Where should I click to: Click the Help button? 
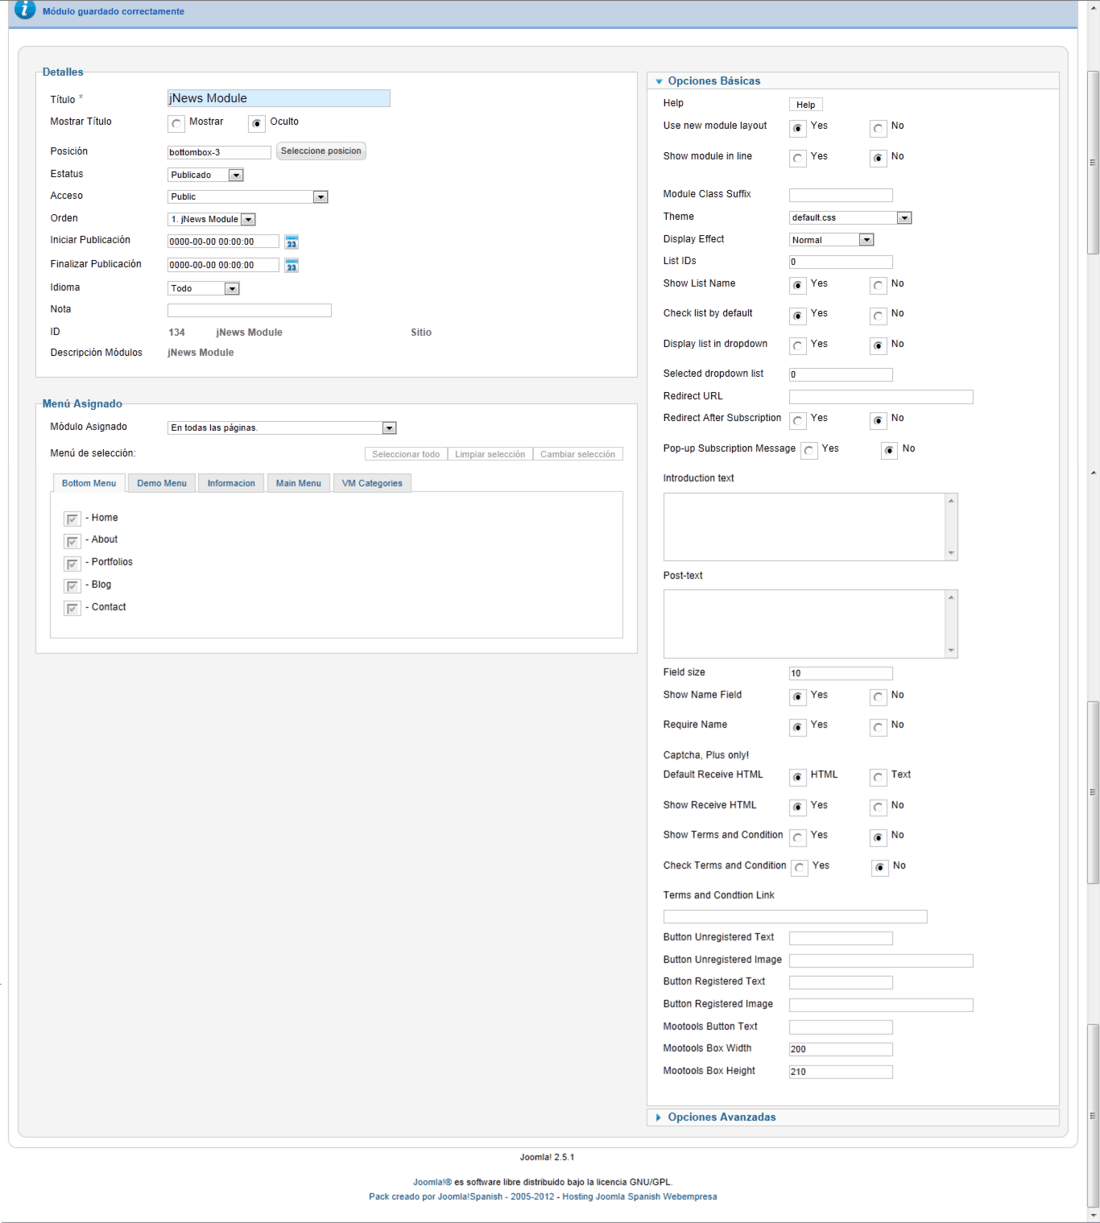(806, 105)
